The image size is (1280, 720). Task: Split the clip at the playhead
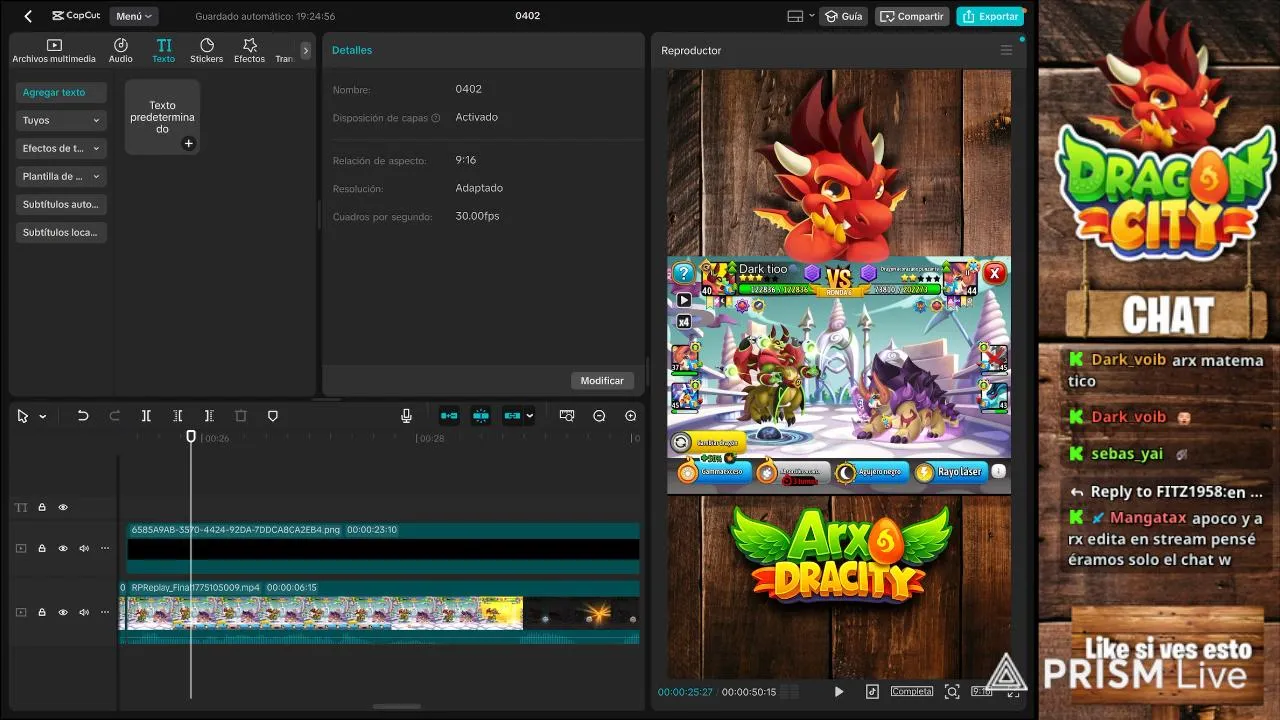pyautogui.click(x=146, y=416)
